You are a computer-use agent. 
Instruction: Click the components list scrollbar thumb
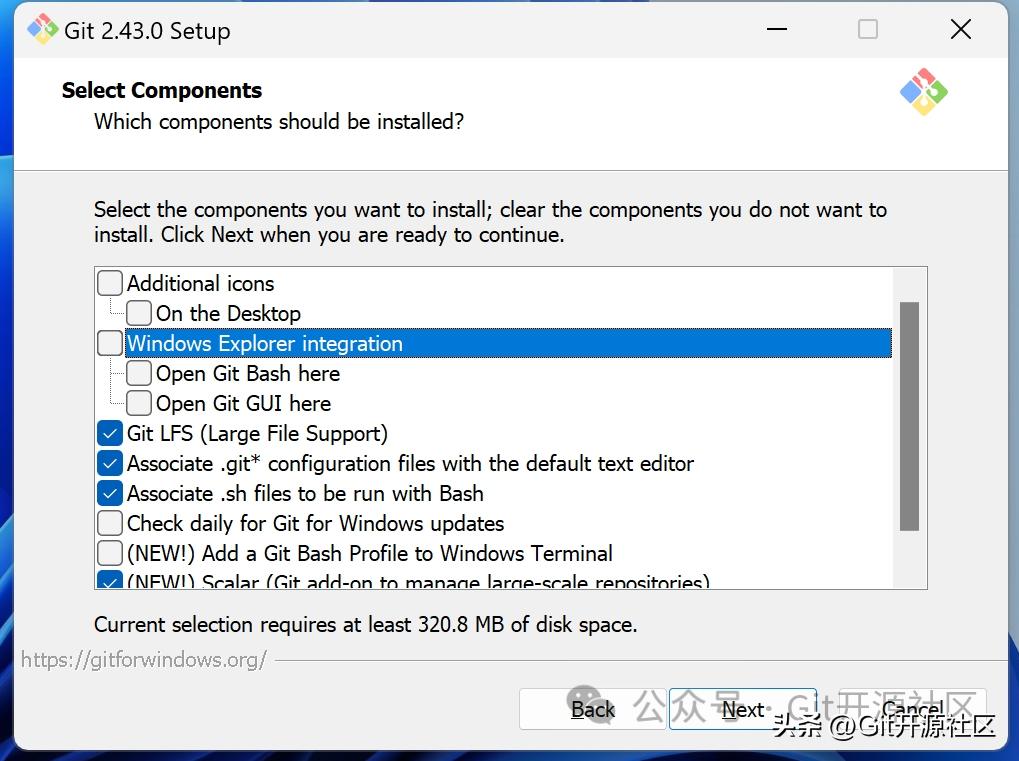point(909,415)
